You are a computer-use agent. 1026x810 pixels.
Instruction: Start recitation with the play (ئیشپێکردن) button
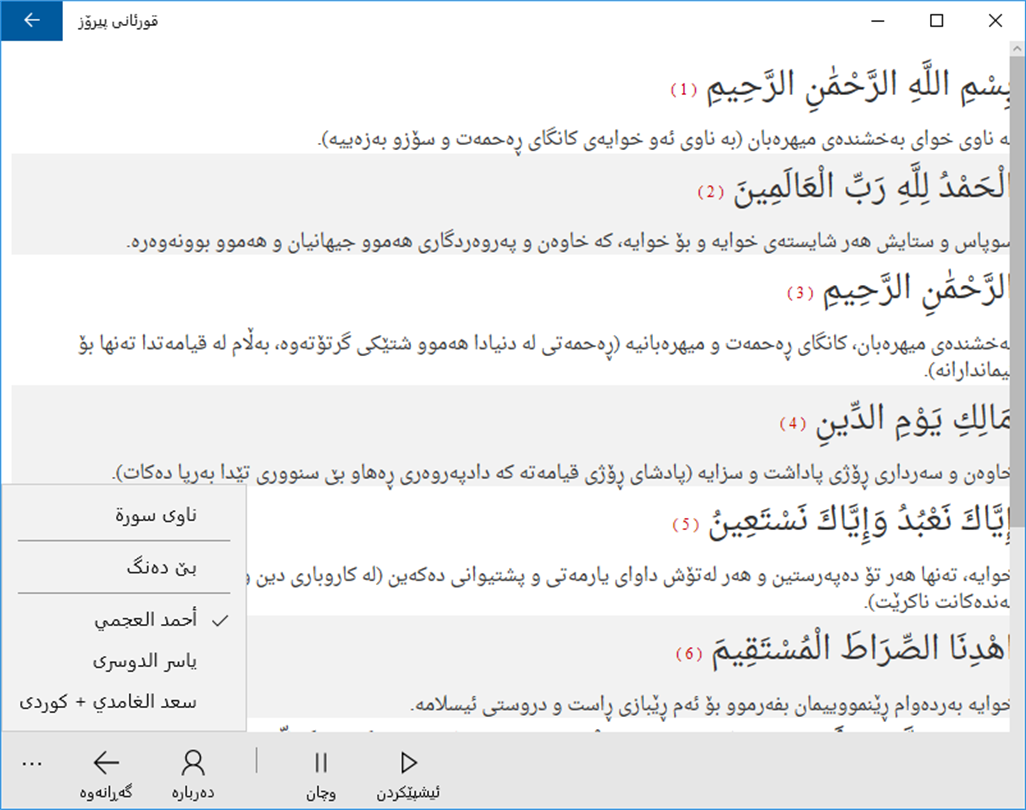tap(408, 775)
